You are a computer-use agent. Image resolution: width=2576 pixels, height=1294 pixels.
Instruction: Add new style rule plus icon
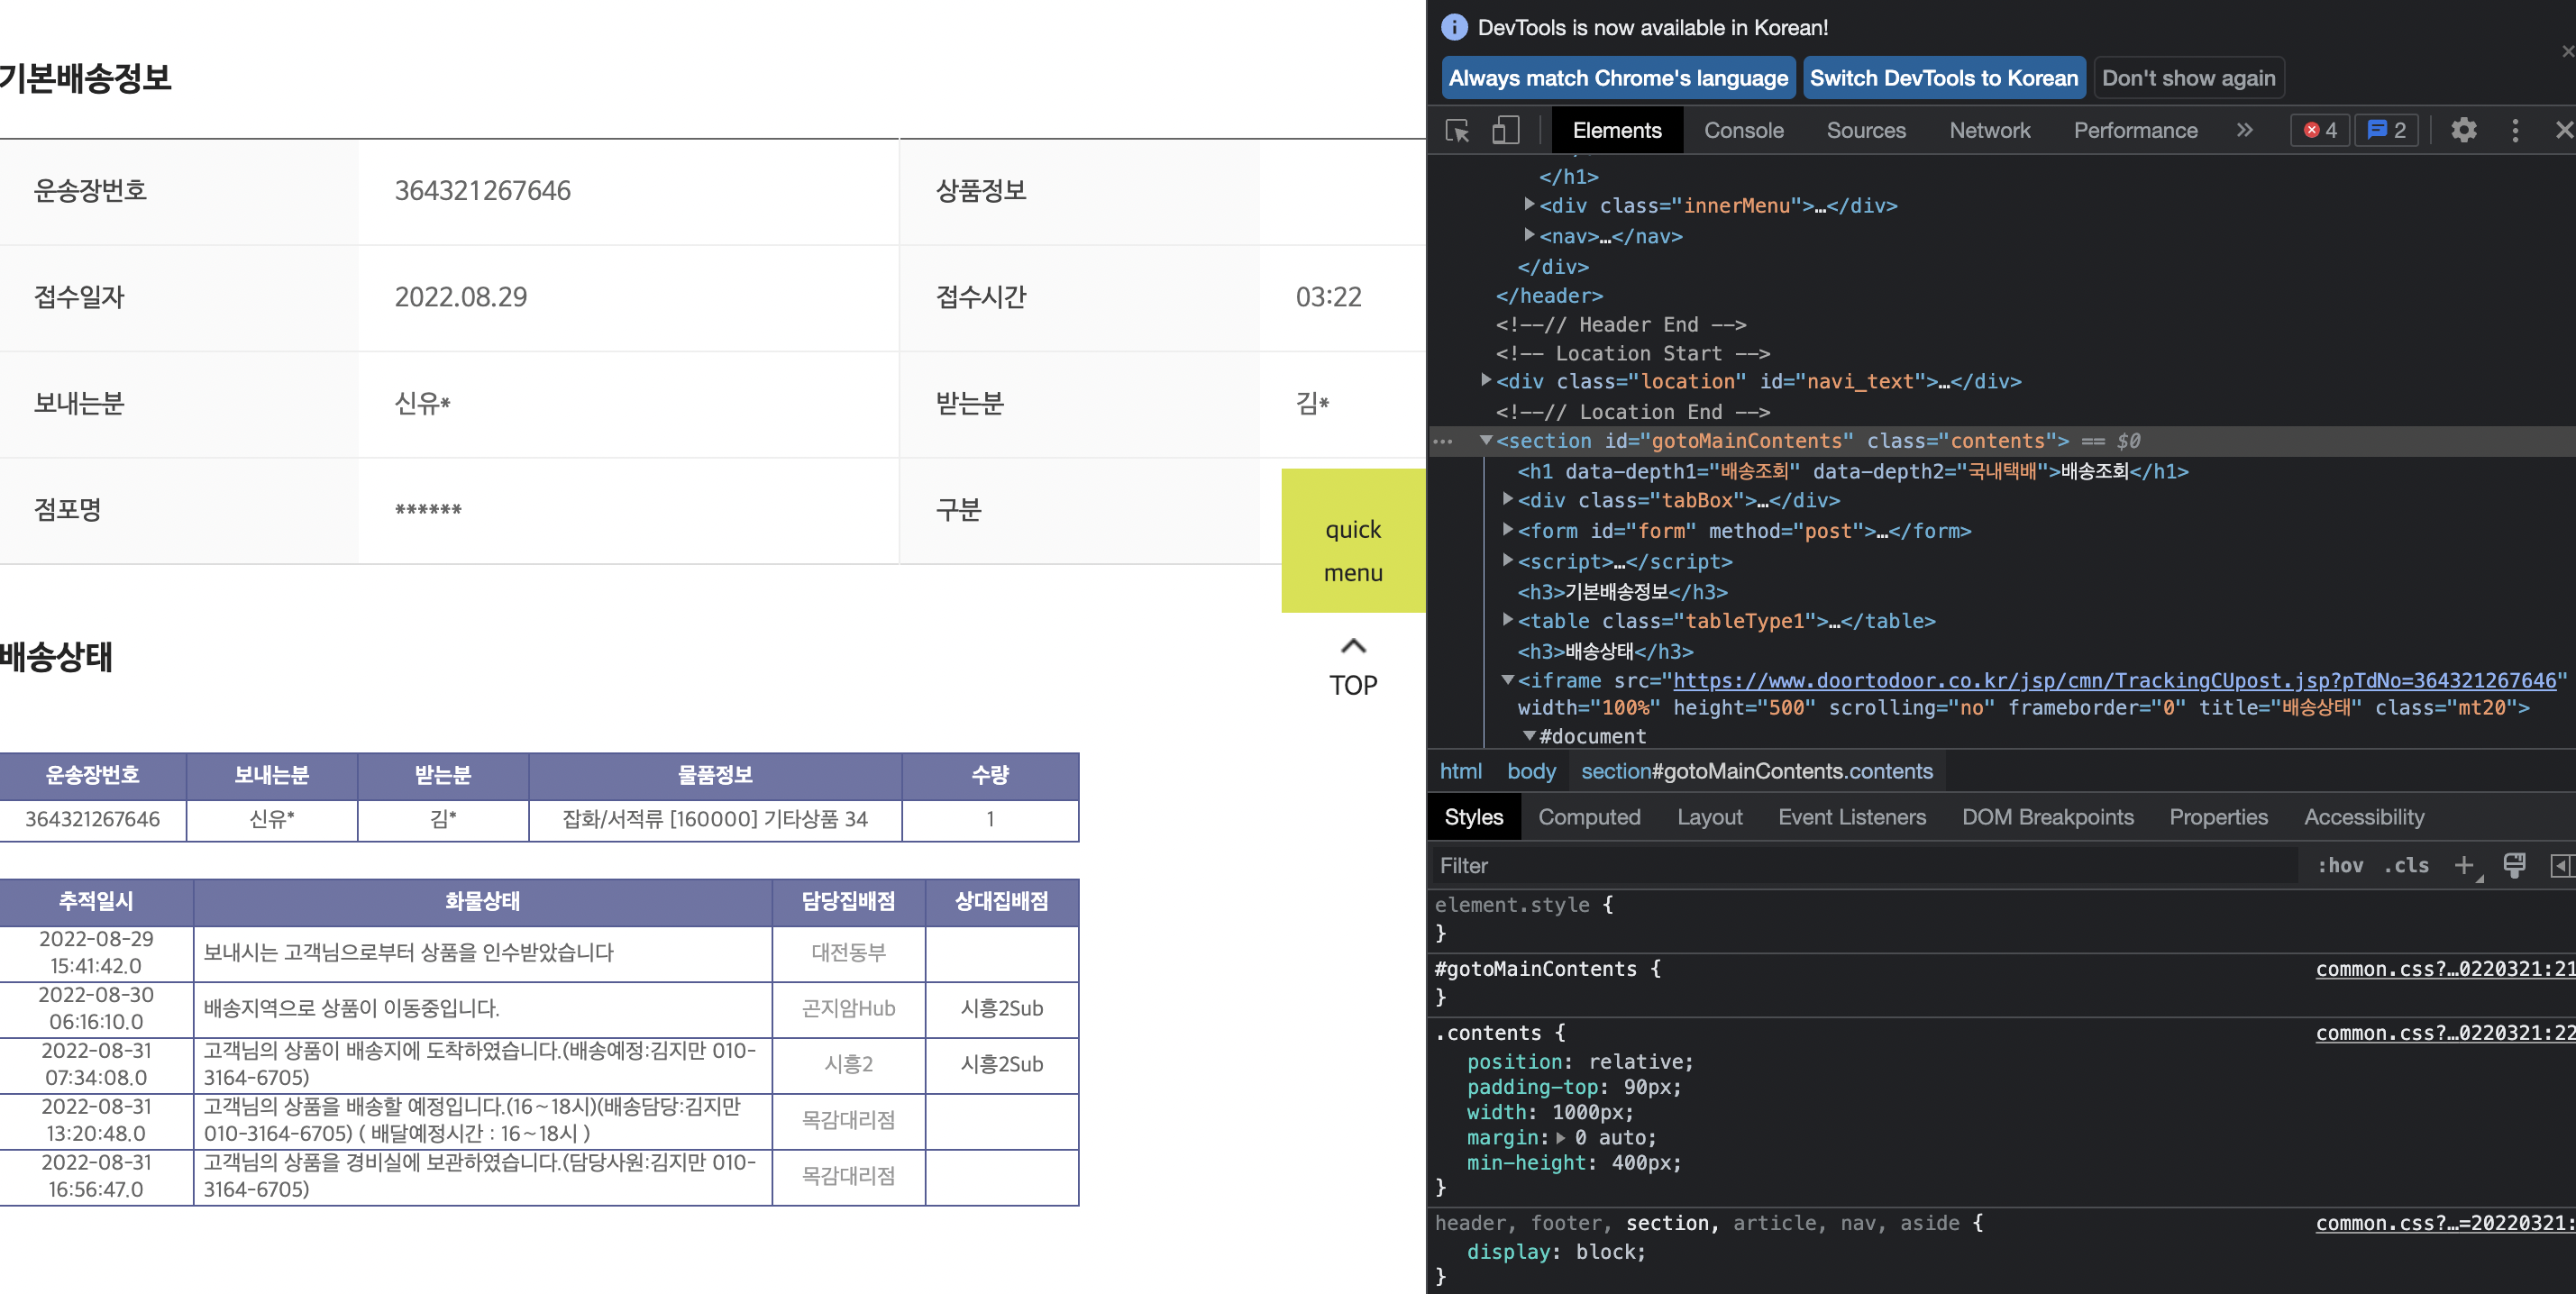pyautogui.click(x=2464, y=865)
